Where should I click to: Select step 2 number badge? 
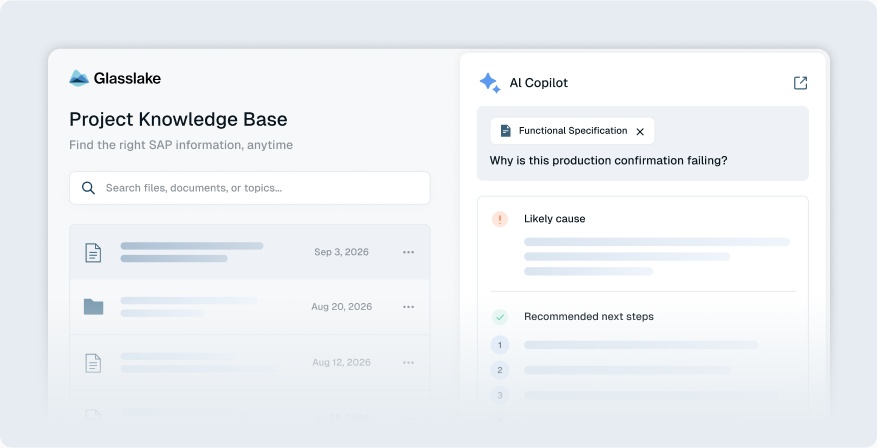pos(499,370)
